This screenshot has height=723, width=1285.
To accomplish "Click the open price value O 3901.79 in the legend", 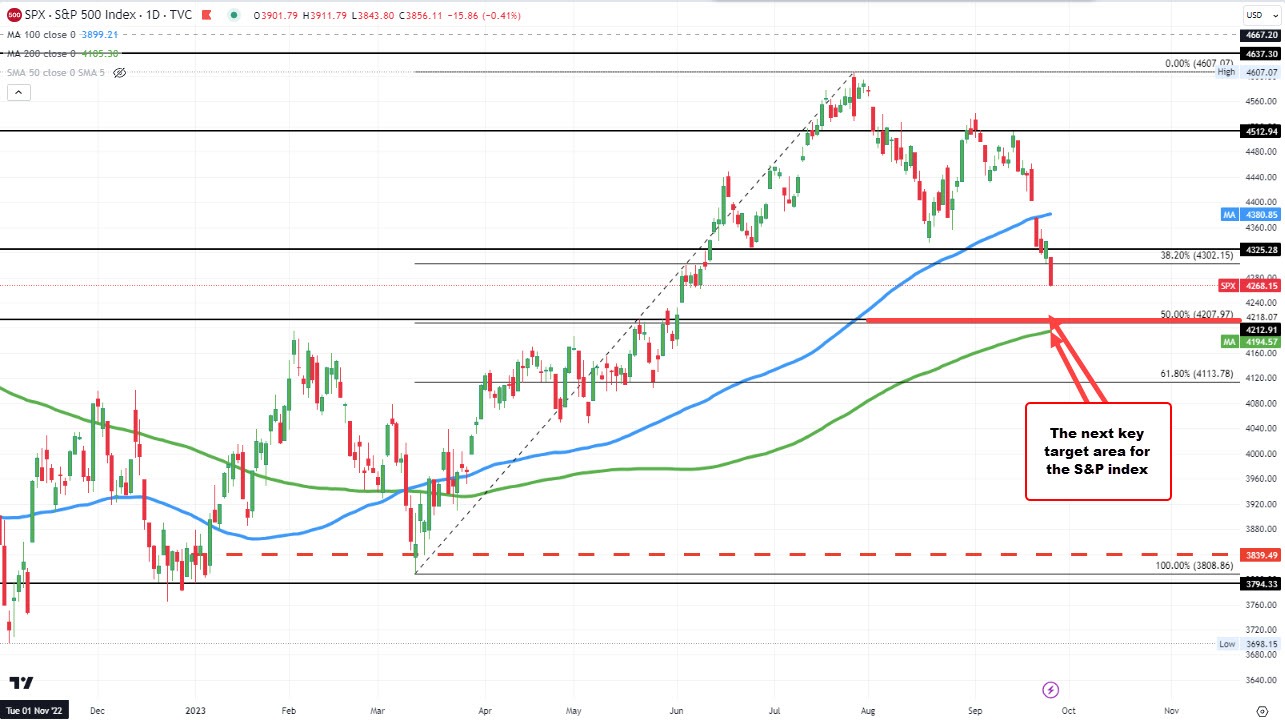I will (x=275, y=15).
